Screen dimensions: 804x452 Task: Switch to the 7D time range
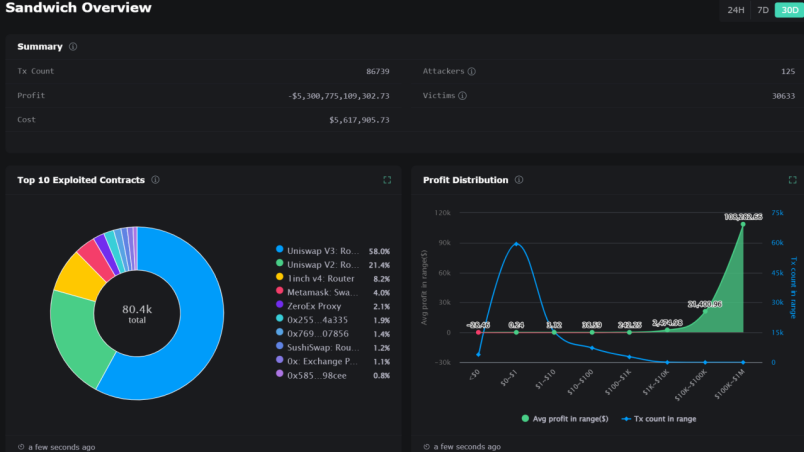coord(763,10)
